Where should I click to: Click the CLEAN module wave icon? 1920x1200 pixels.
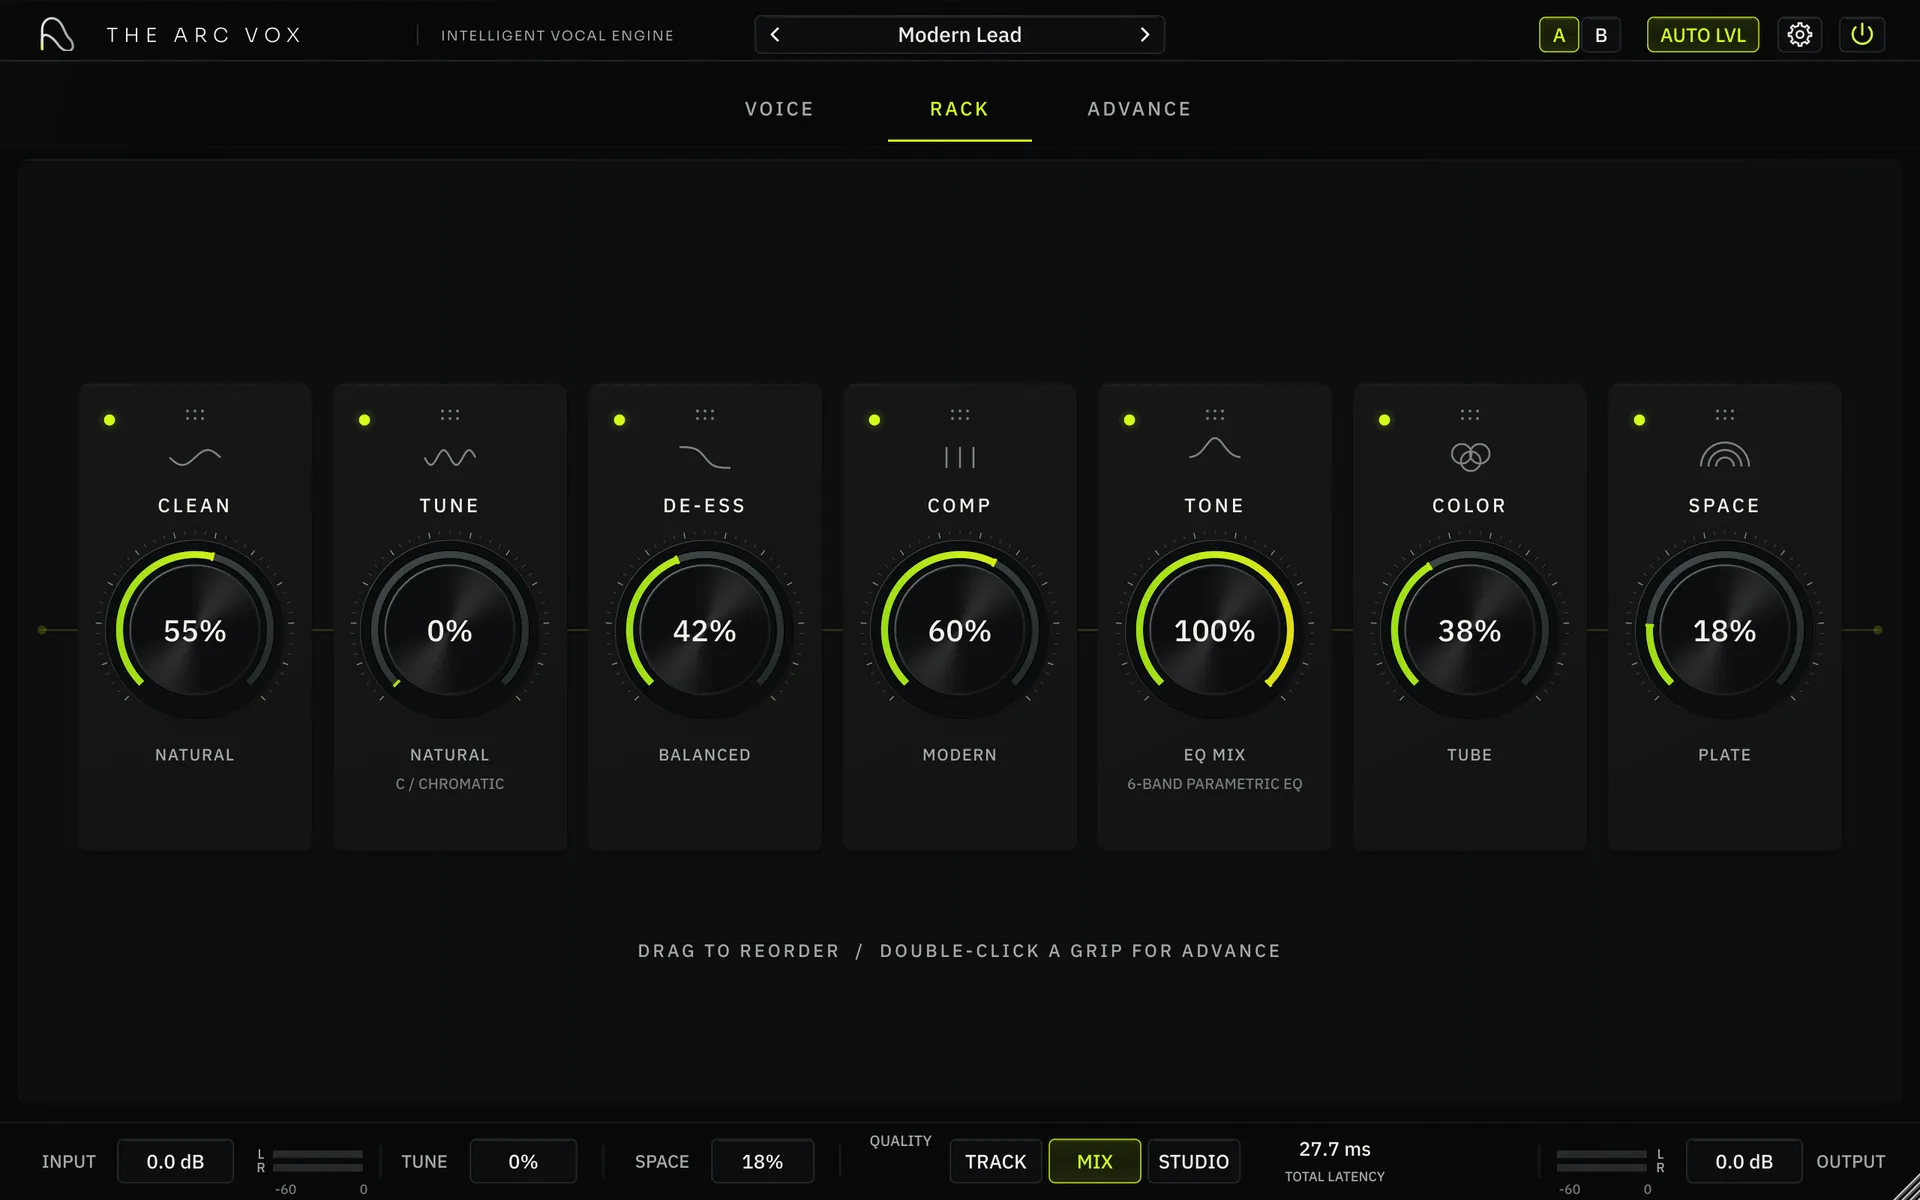tap(195, 457)
